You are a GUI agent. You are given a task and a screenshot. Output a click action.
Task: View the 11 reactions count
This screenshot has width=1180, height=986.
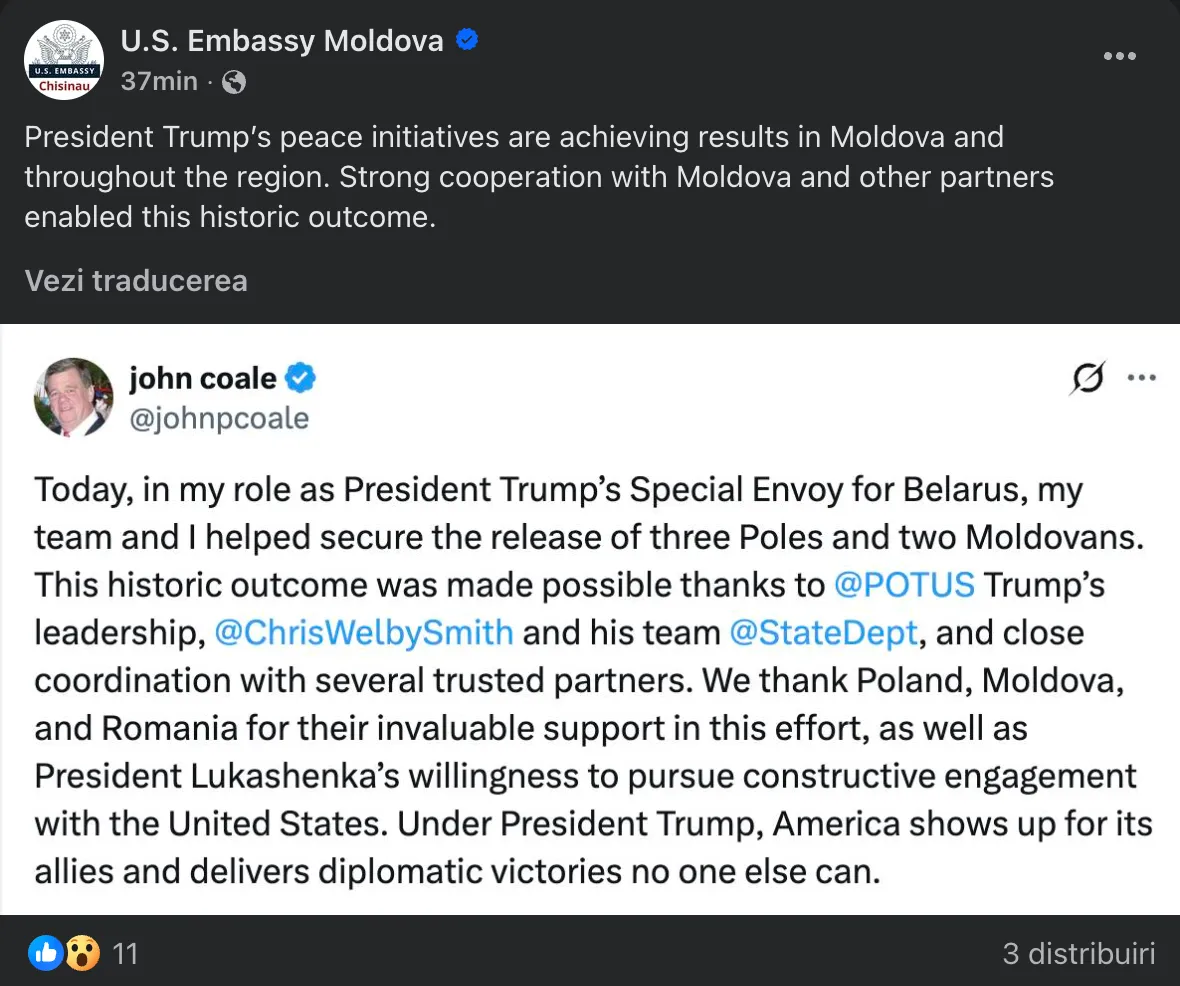pyautogui.click(x=125, y=954)
